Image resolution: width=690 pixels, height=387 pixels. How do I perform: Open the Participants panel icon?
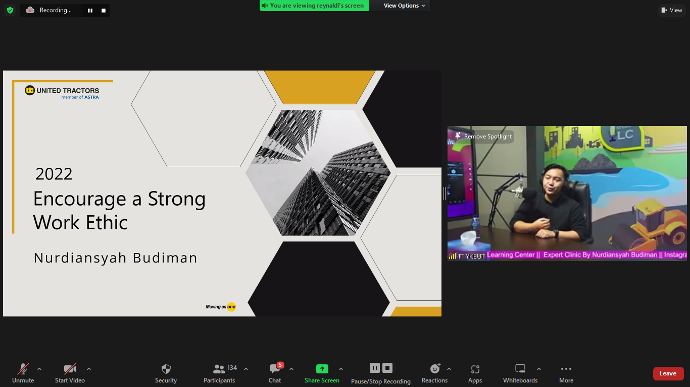[x=219, y=369]
